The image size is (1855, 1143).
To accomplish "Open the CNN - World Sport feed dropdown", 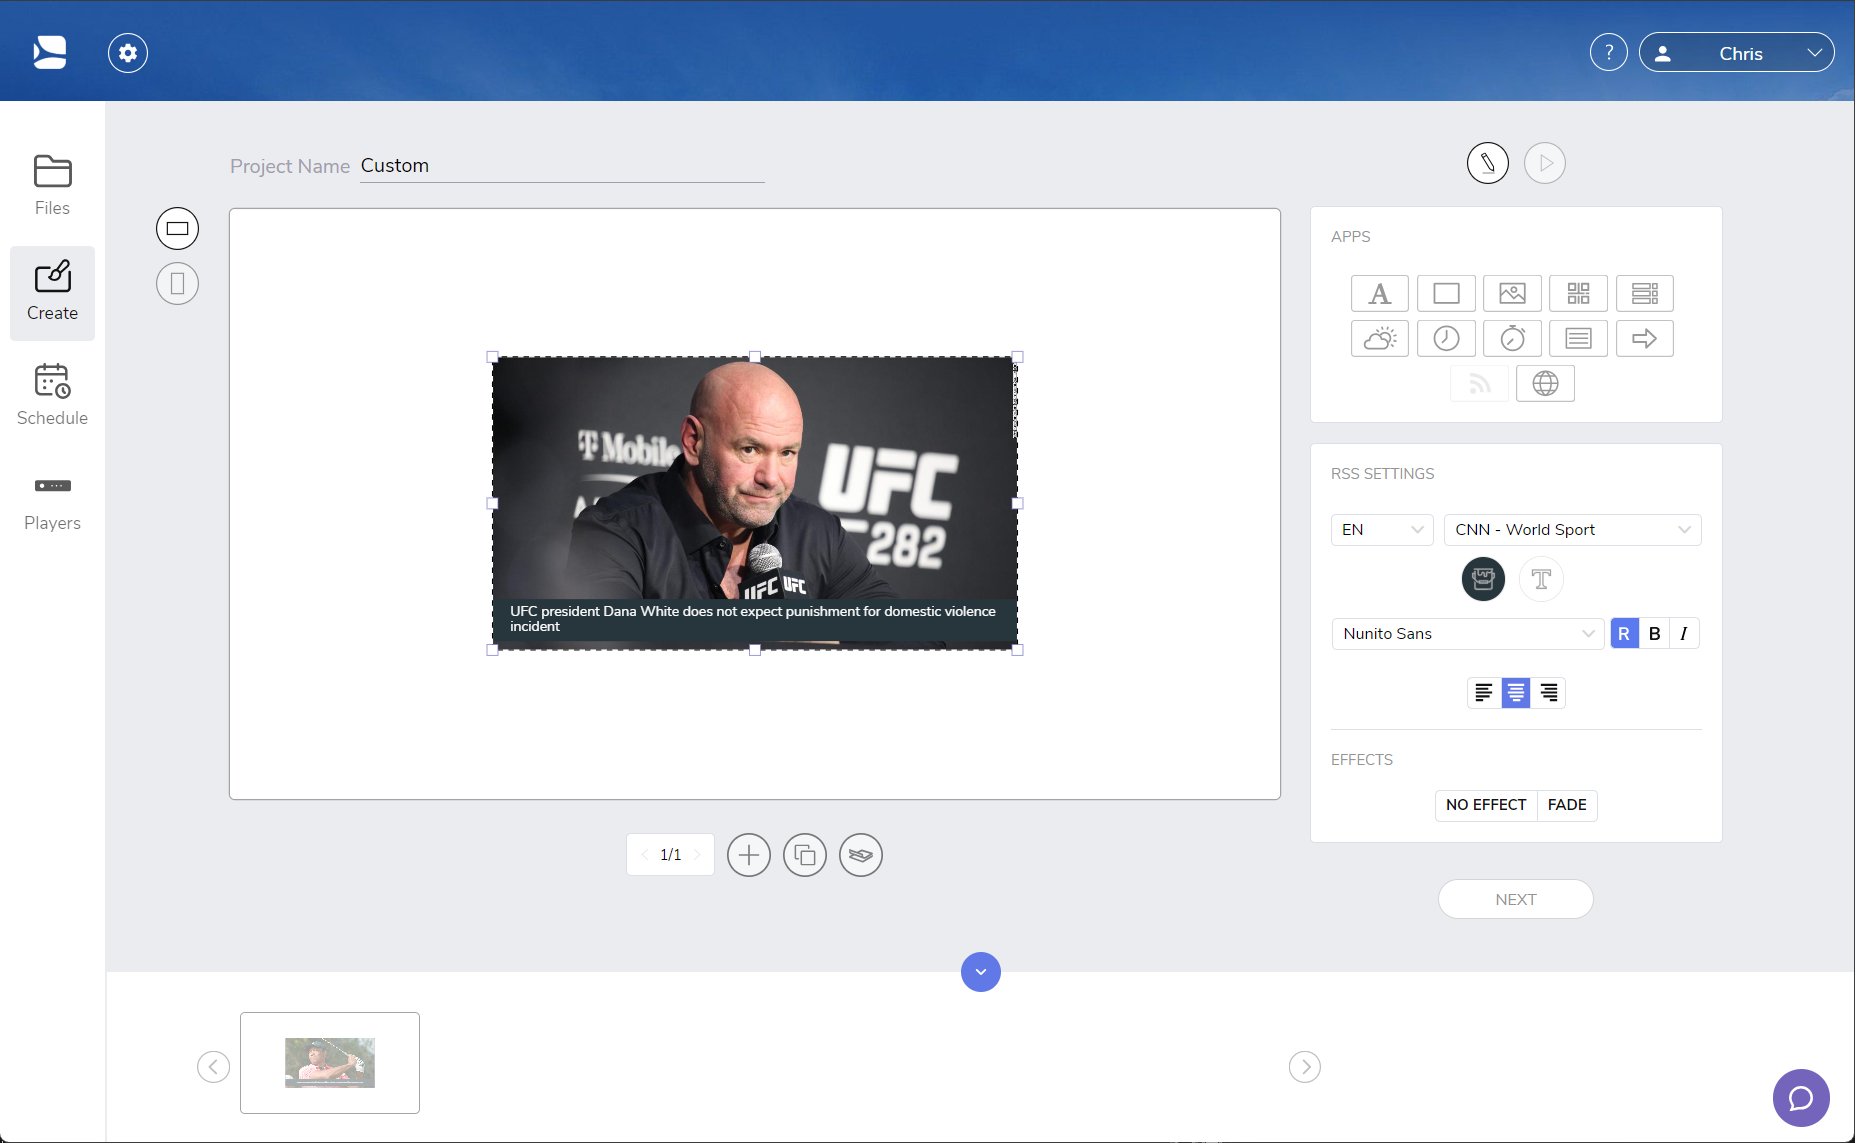I will click(x=1572, y=530).
